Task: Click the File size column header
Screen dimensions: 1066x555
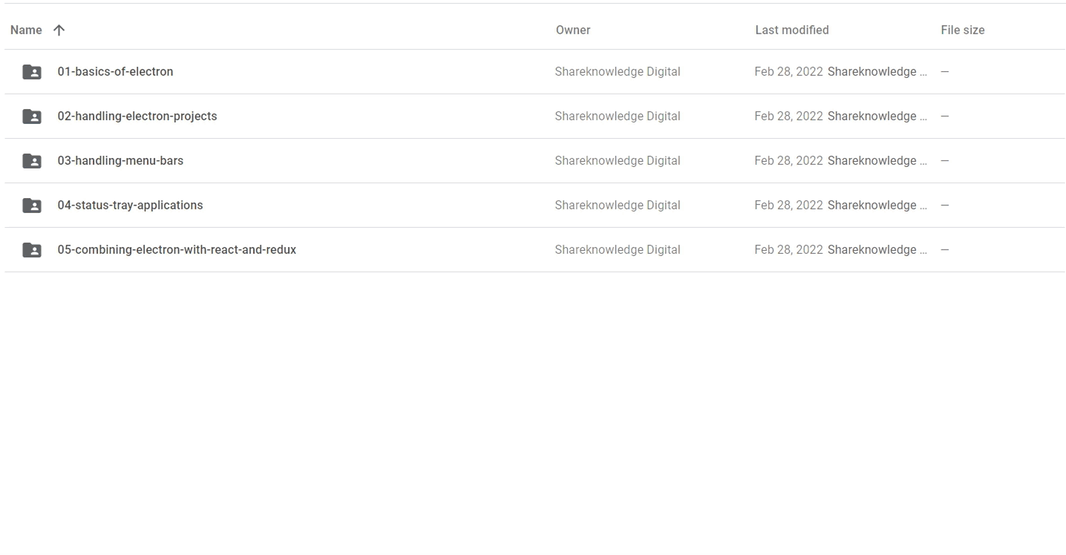Action: tap(963, 30)
